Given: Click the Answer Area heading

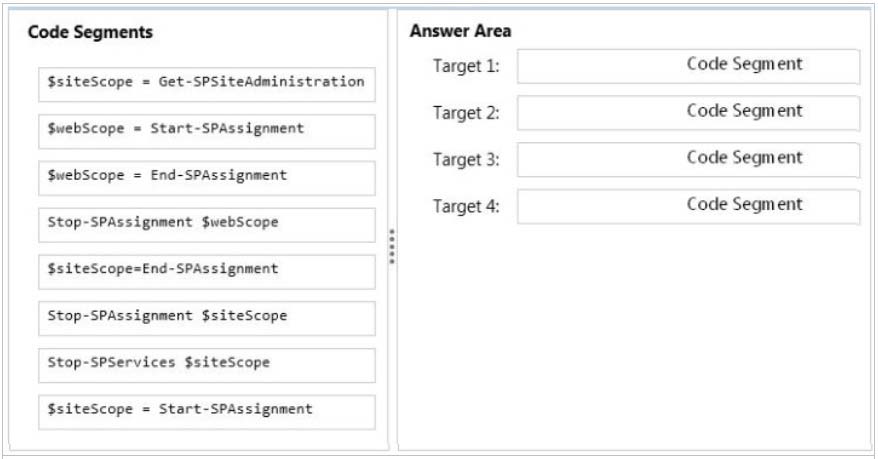Looking at the screenshot, I should (460, 31).
